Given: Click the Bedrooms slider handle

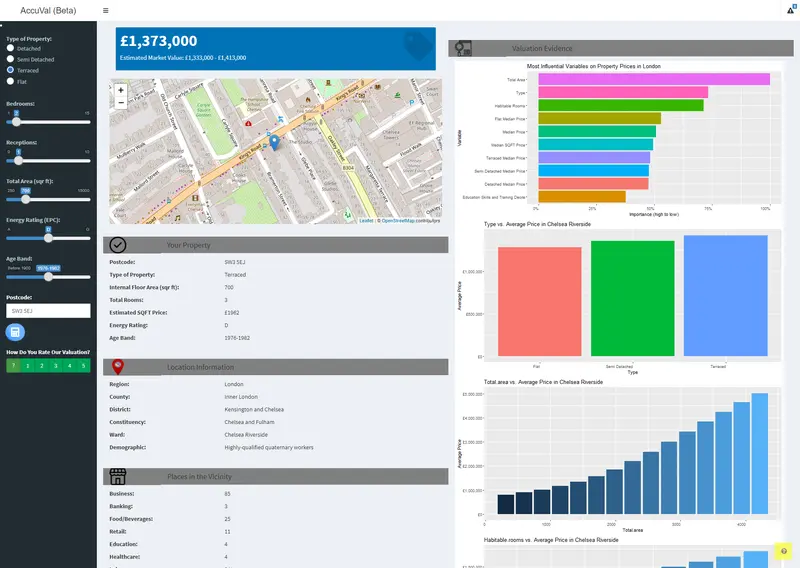Looking at the screenshot, I should 16,122.
